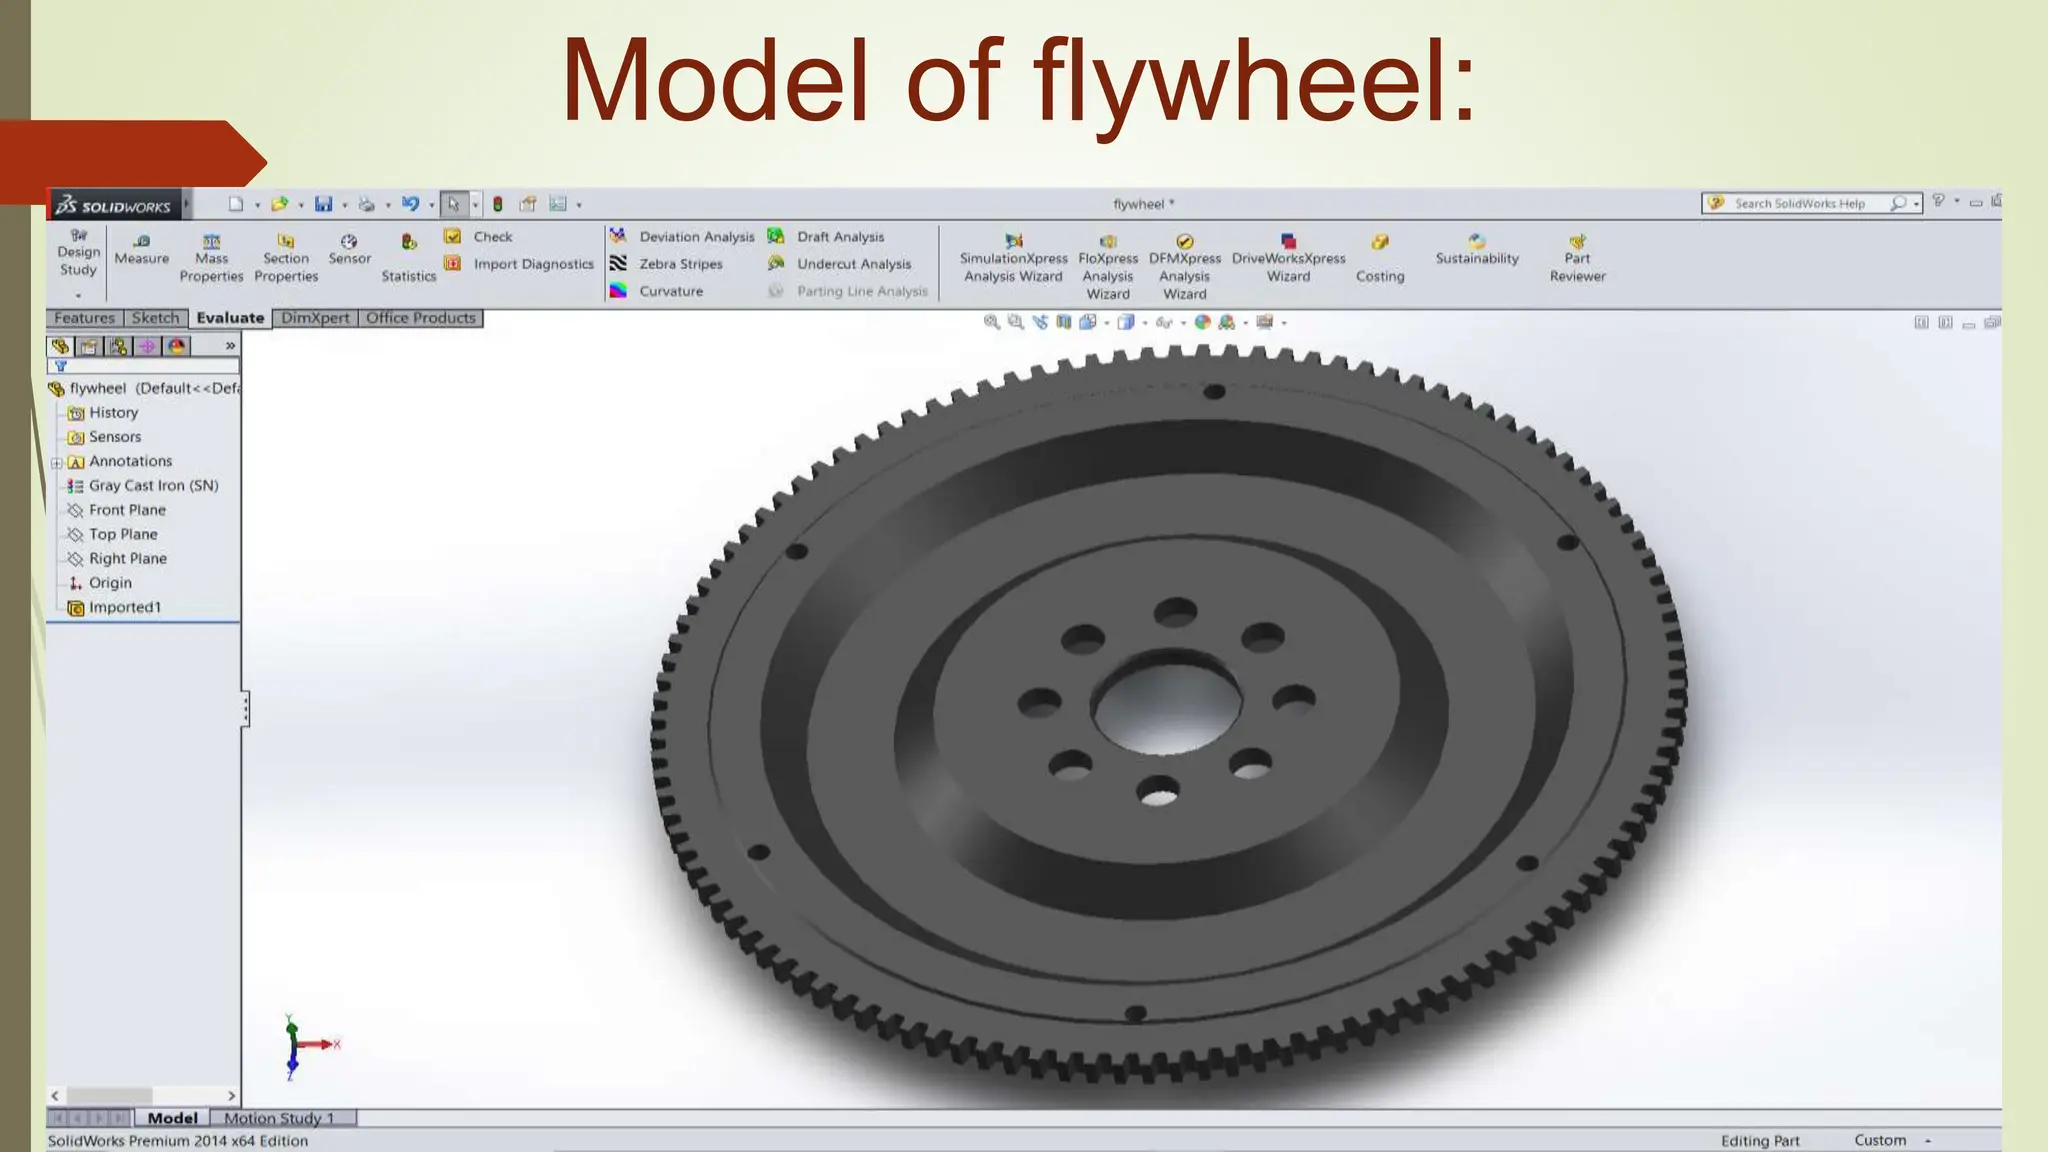Viewport: 2048px width, 1152px height.
Task: Expand the Design Study dropdown arrow
Action: click(78, 296)
